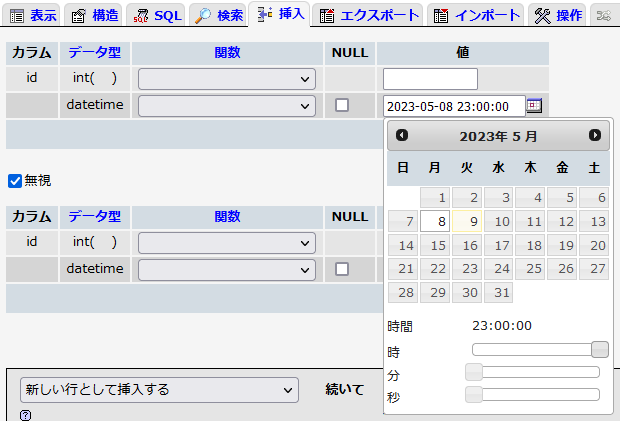The image size is (620, 421).
Task: Click the partially hidden rightmost tab icon
Action: pos(604,16)
